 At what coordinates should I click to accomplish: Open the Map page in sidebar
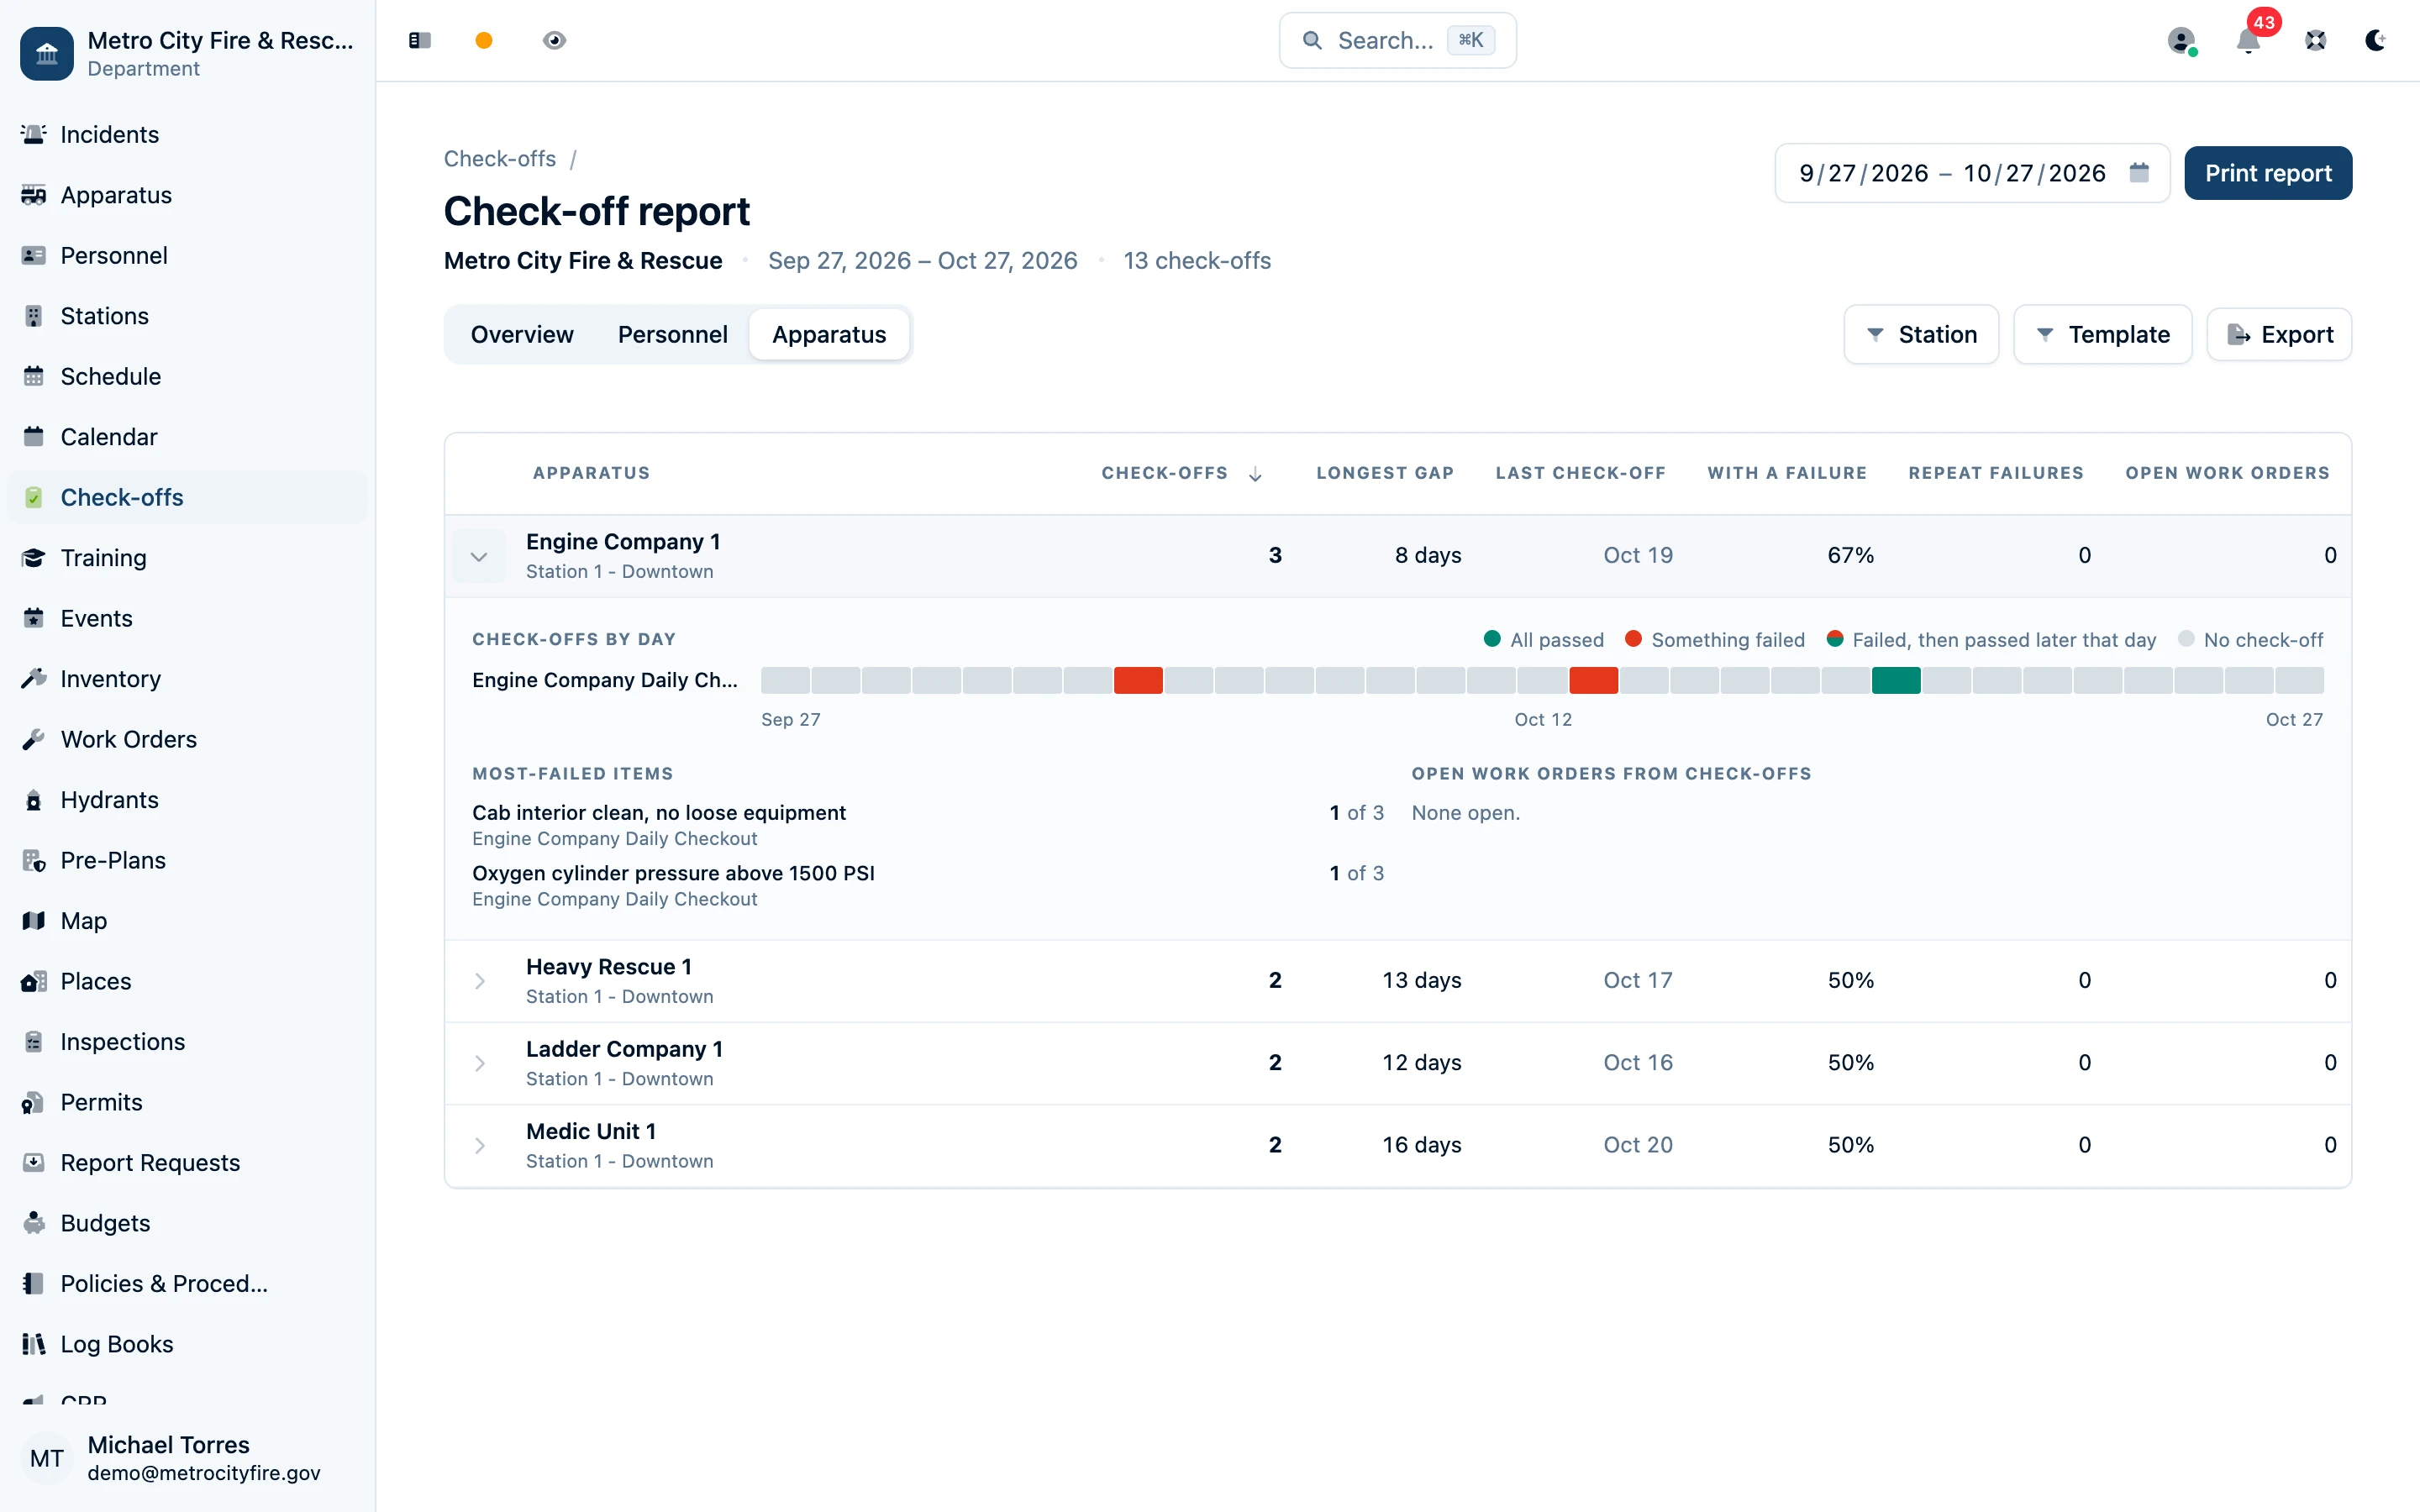(x=187, y=921)
